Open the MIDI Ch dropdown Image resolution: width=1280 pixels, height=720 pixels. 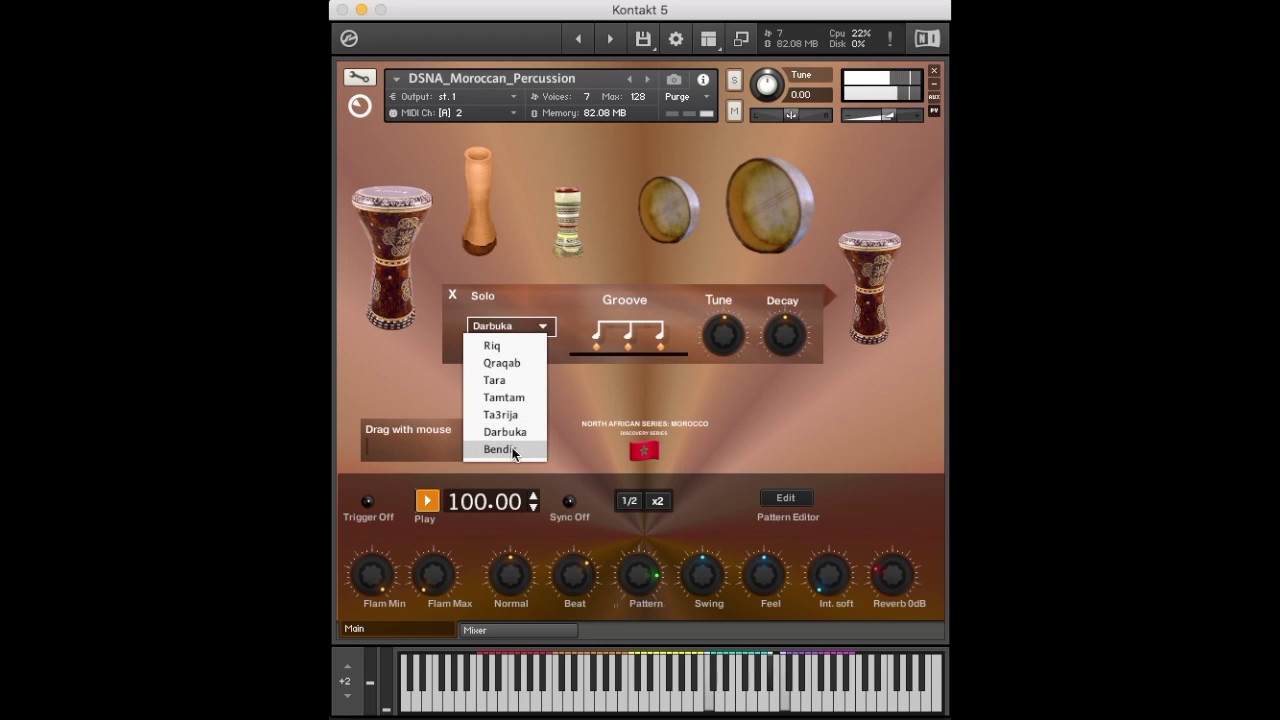(455, 113)
